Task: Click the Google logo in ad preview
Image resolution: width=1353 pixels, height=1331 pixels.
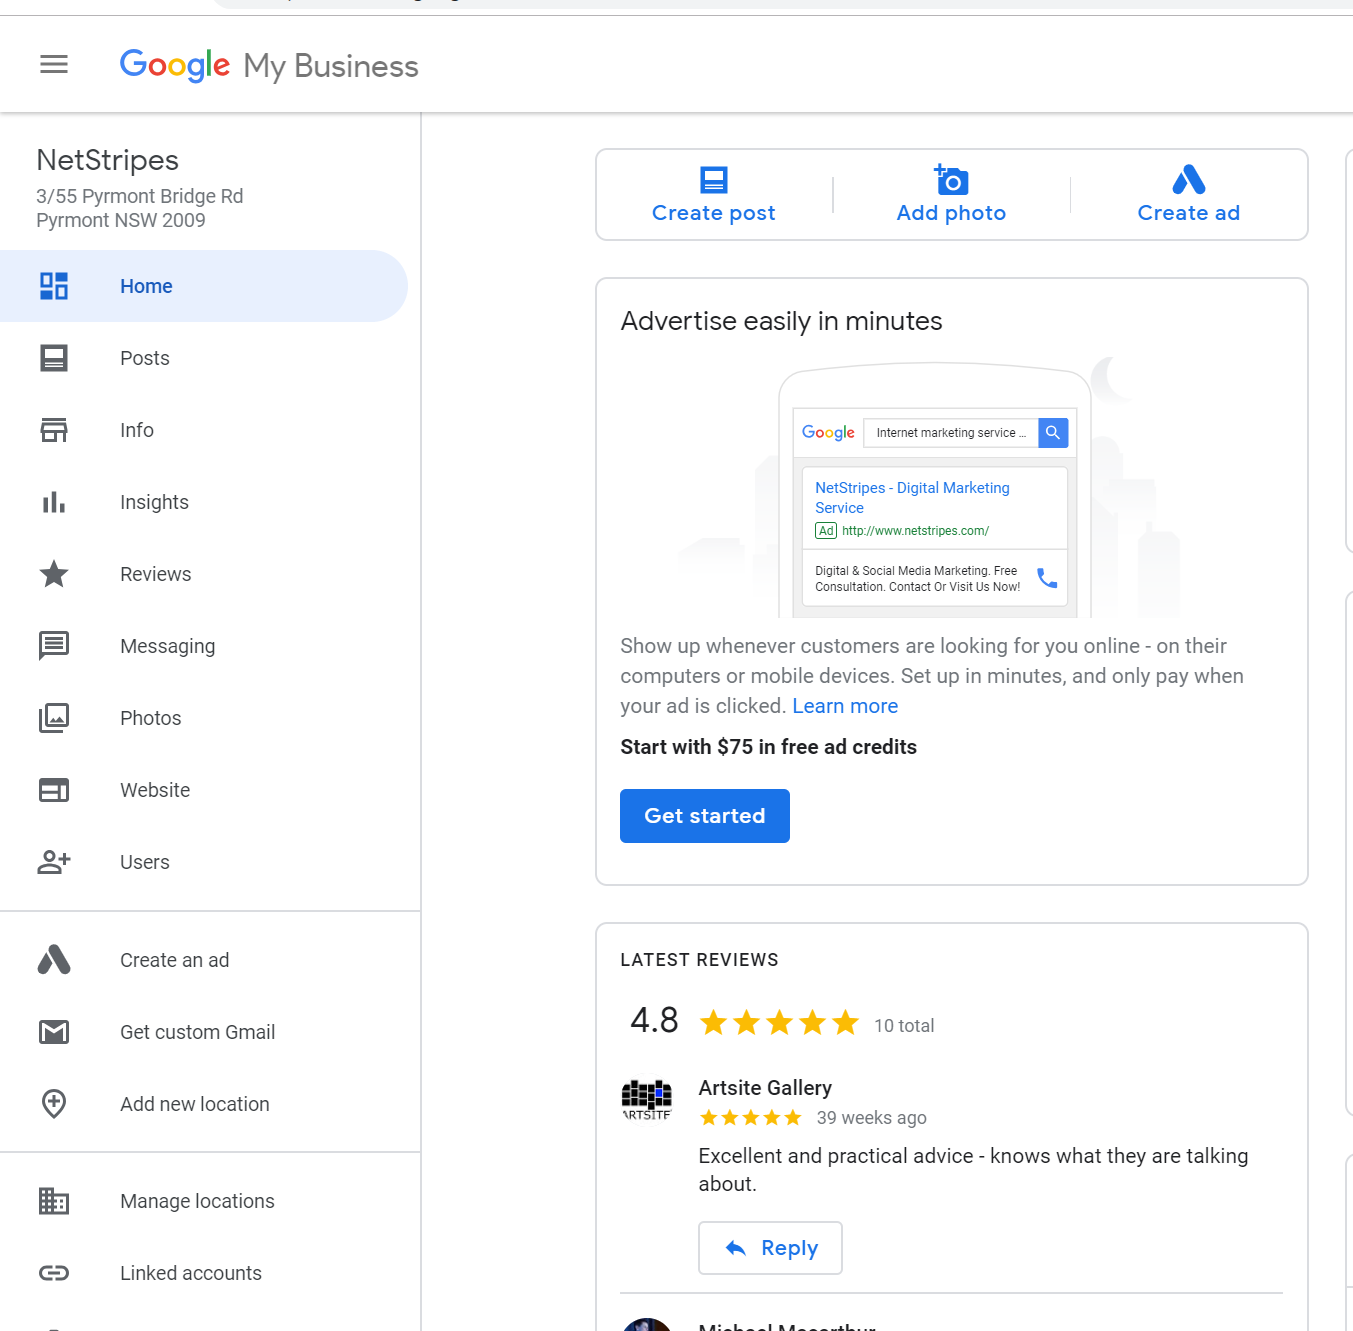Action: click(828, 433)
